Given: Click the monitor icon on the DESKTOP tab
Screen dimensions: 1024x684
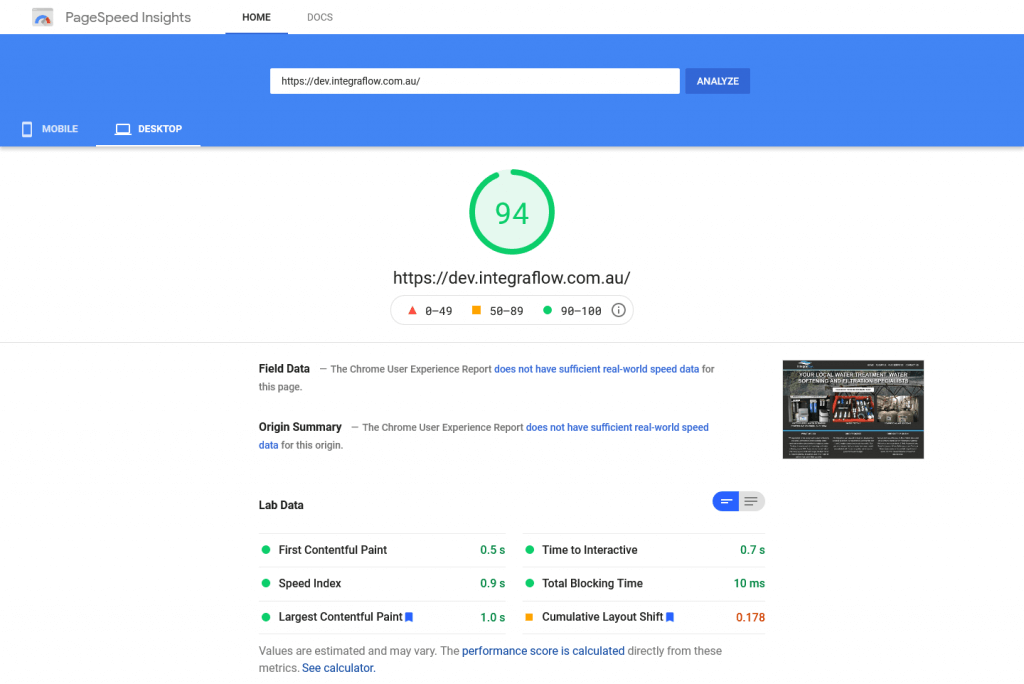Looking at the screenshot, I should coord(122,128).
